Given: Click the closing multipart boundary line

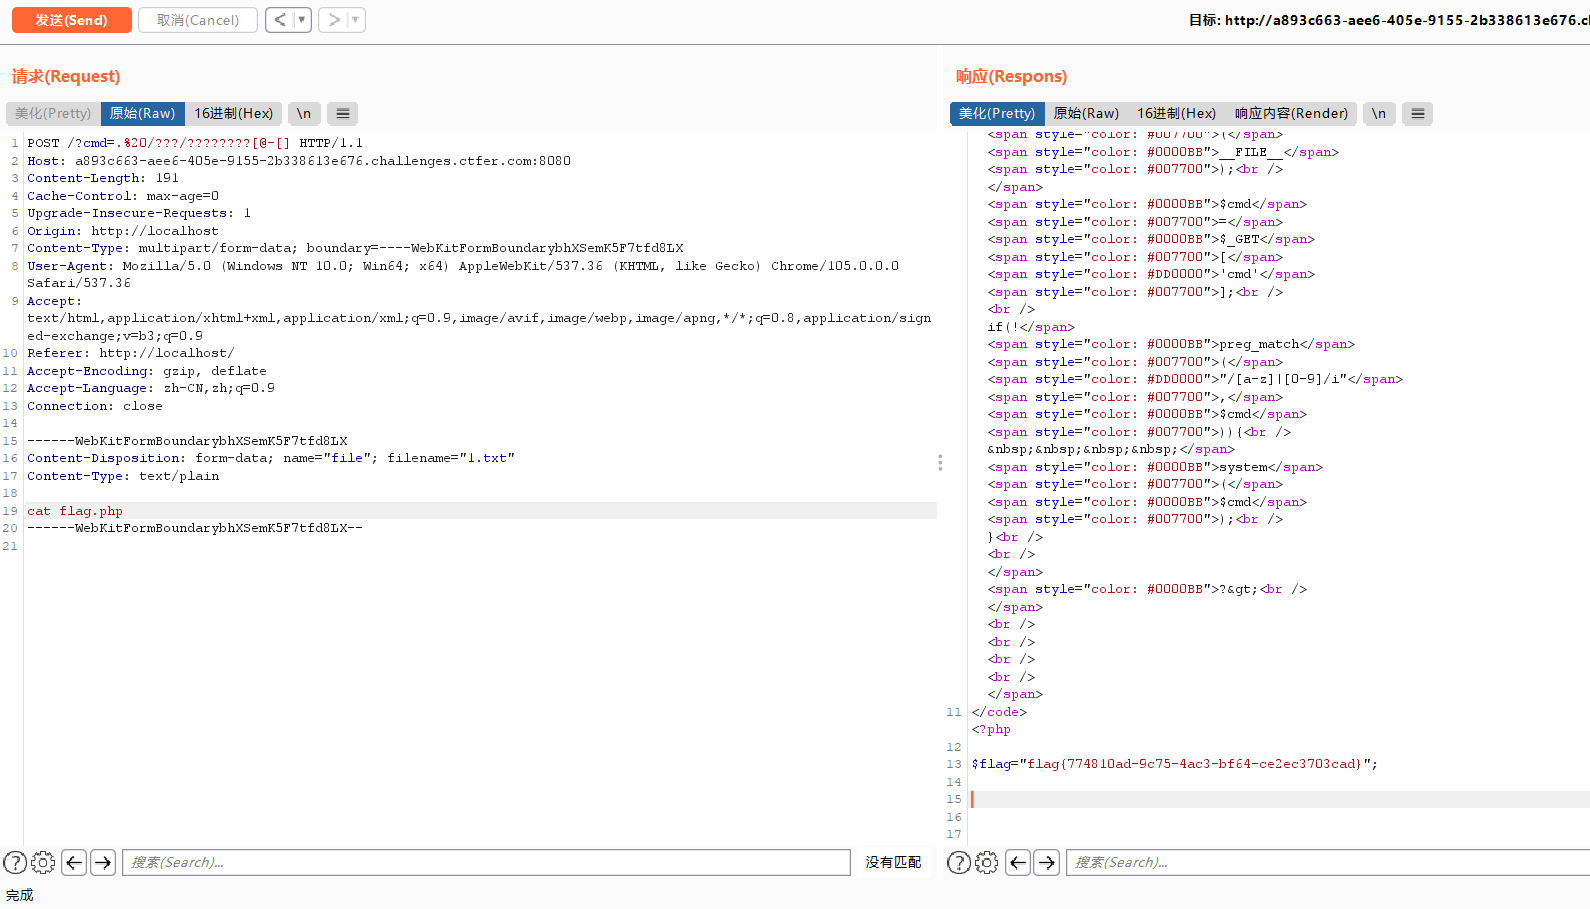Looking at the screenshot, I should tap(195, 528).
